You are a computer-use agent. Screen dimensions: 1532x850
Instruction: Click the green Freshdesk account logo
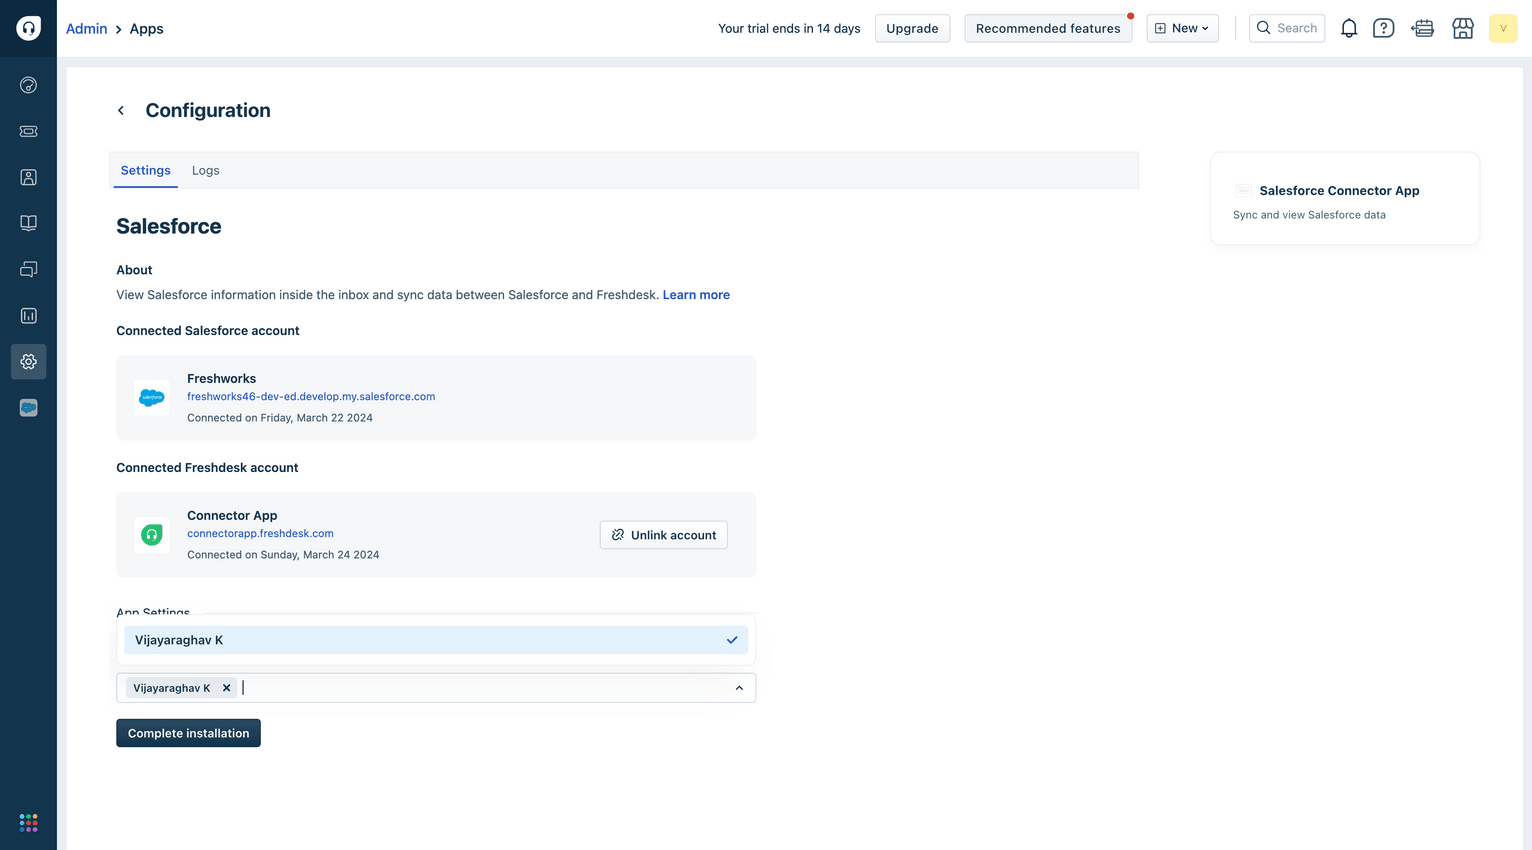point(152,534)
